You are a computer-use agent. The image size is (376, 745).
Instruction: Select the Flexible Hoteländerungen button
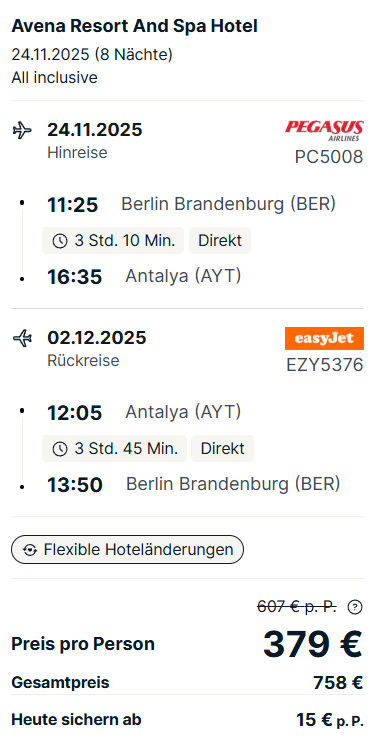click(x=127, y=550)
